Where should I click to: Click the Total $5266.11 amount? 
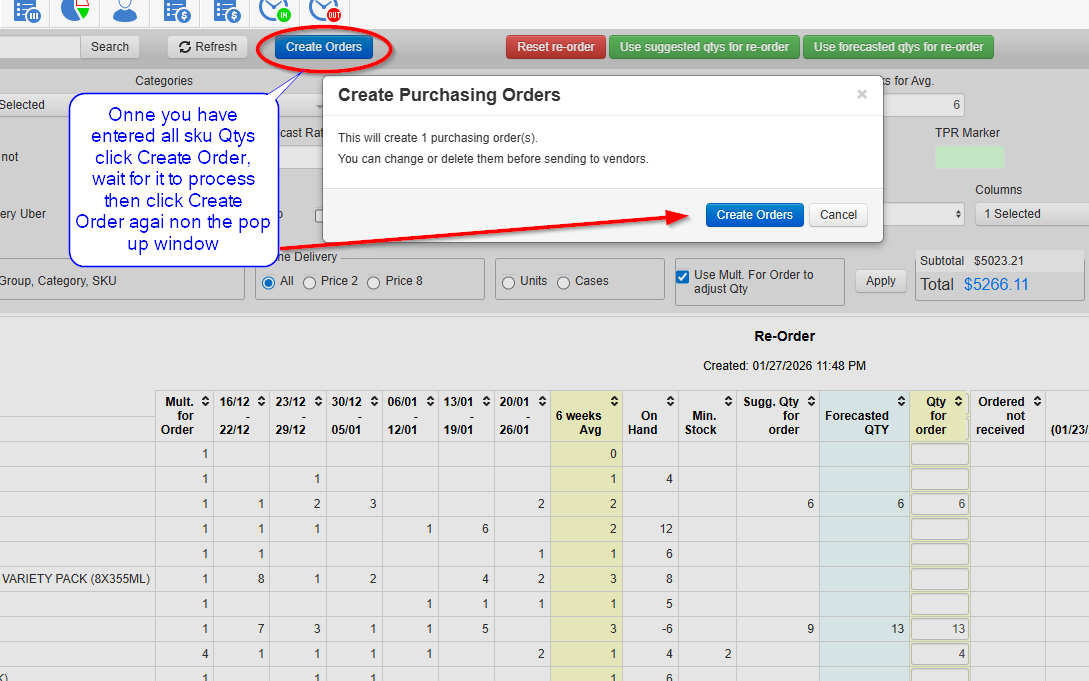pyautogui.click(x=996, y=285)
